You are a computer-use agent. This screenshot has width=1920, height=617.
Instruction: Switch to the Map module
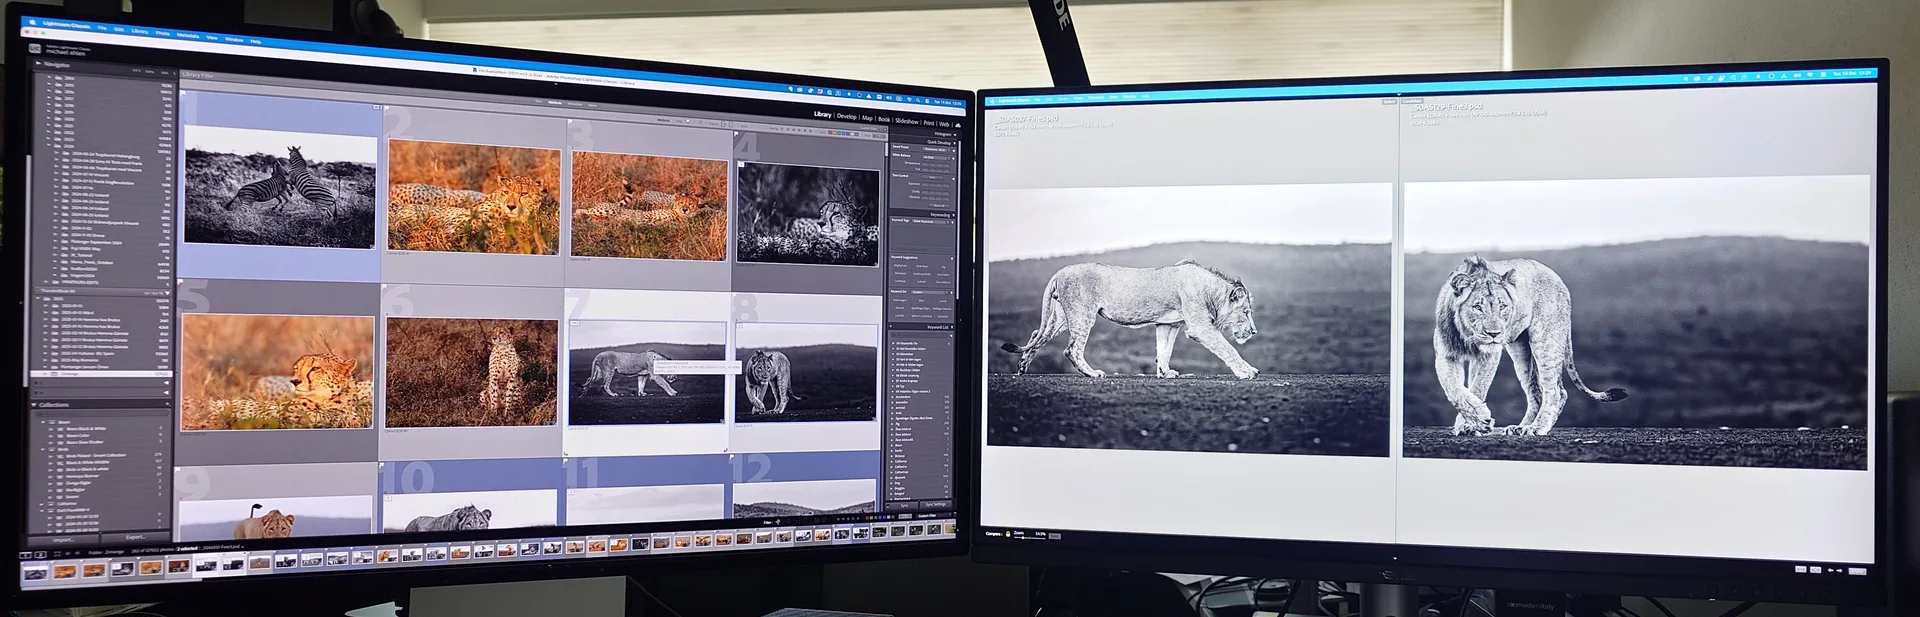pyautogui.click(x=868, y=118)
